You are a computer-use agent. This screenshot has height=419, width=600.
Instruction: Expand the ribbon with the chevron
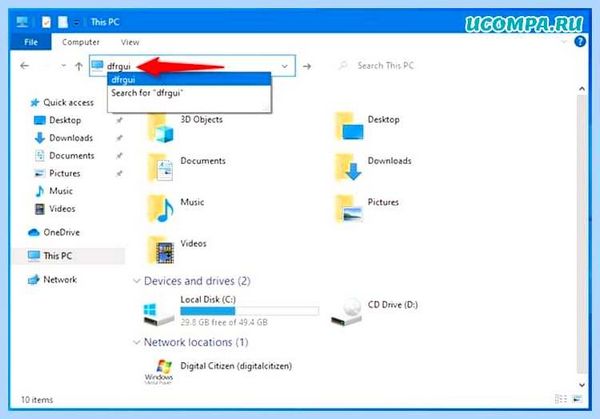(x=564, y=41)
